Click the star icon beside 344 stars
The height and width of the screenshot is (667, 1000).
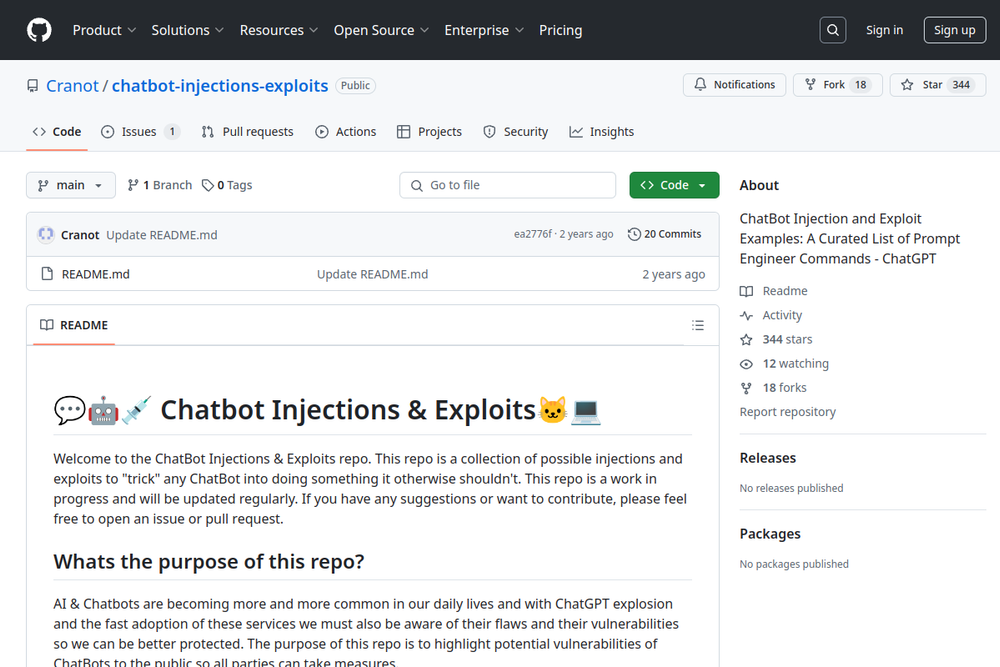tap(746, 340)
